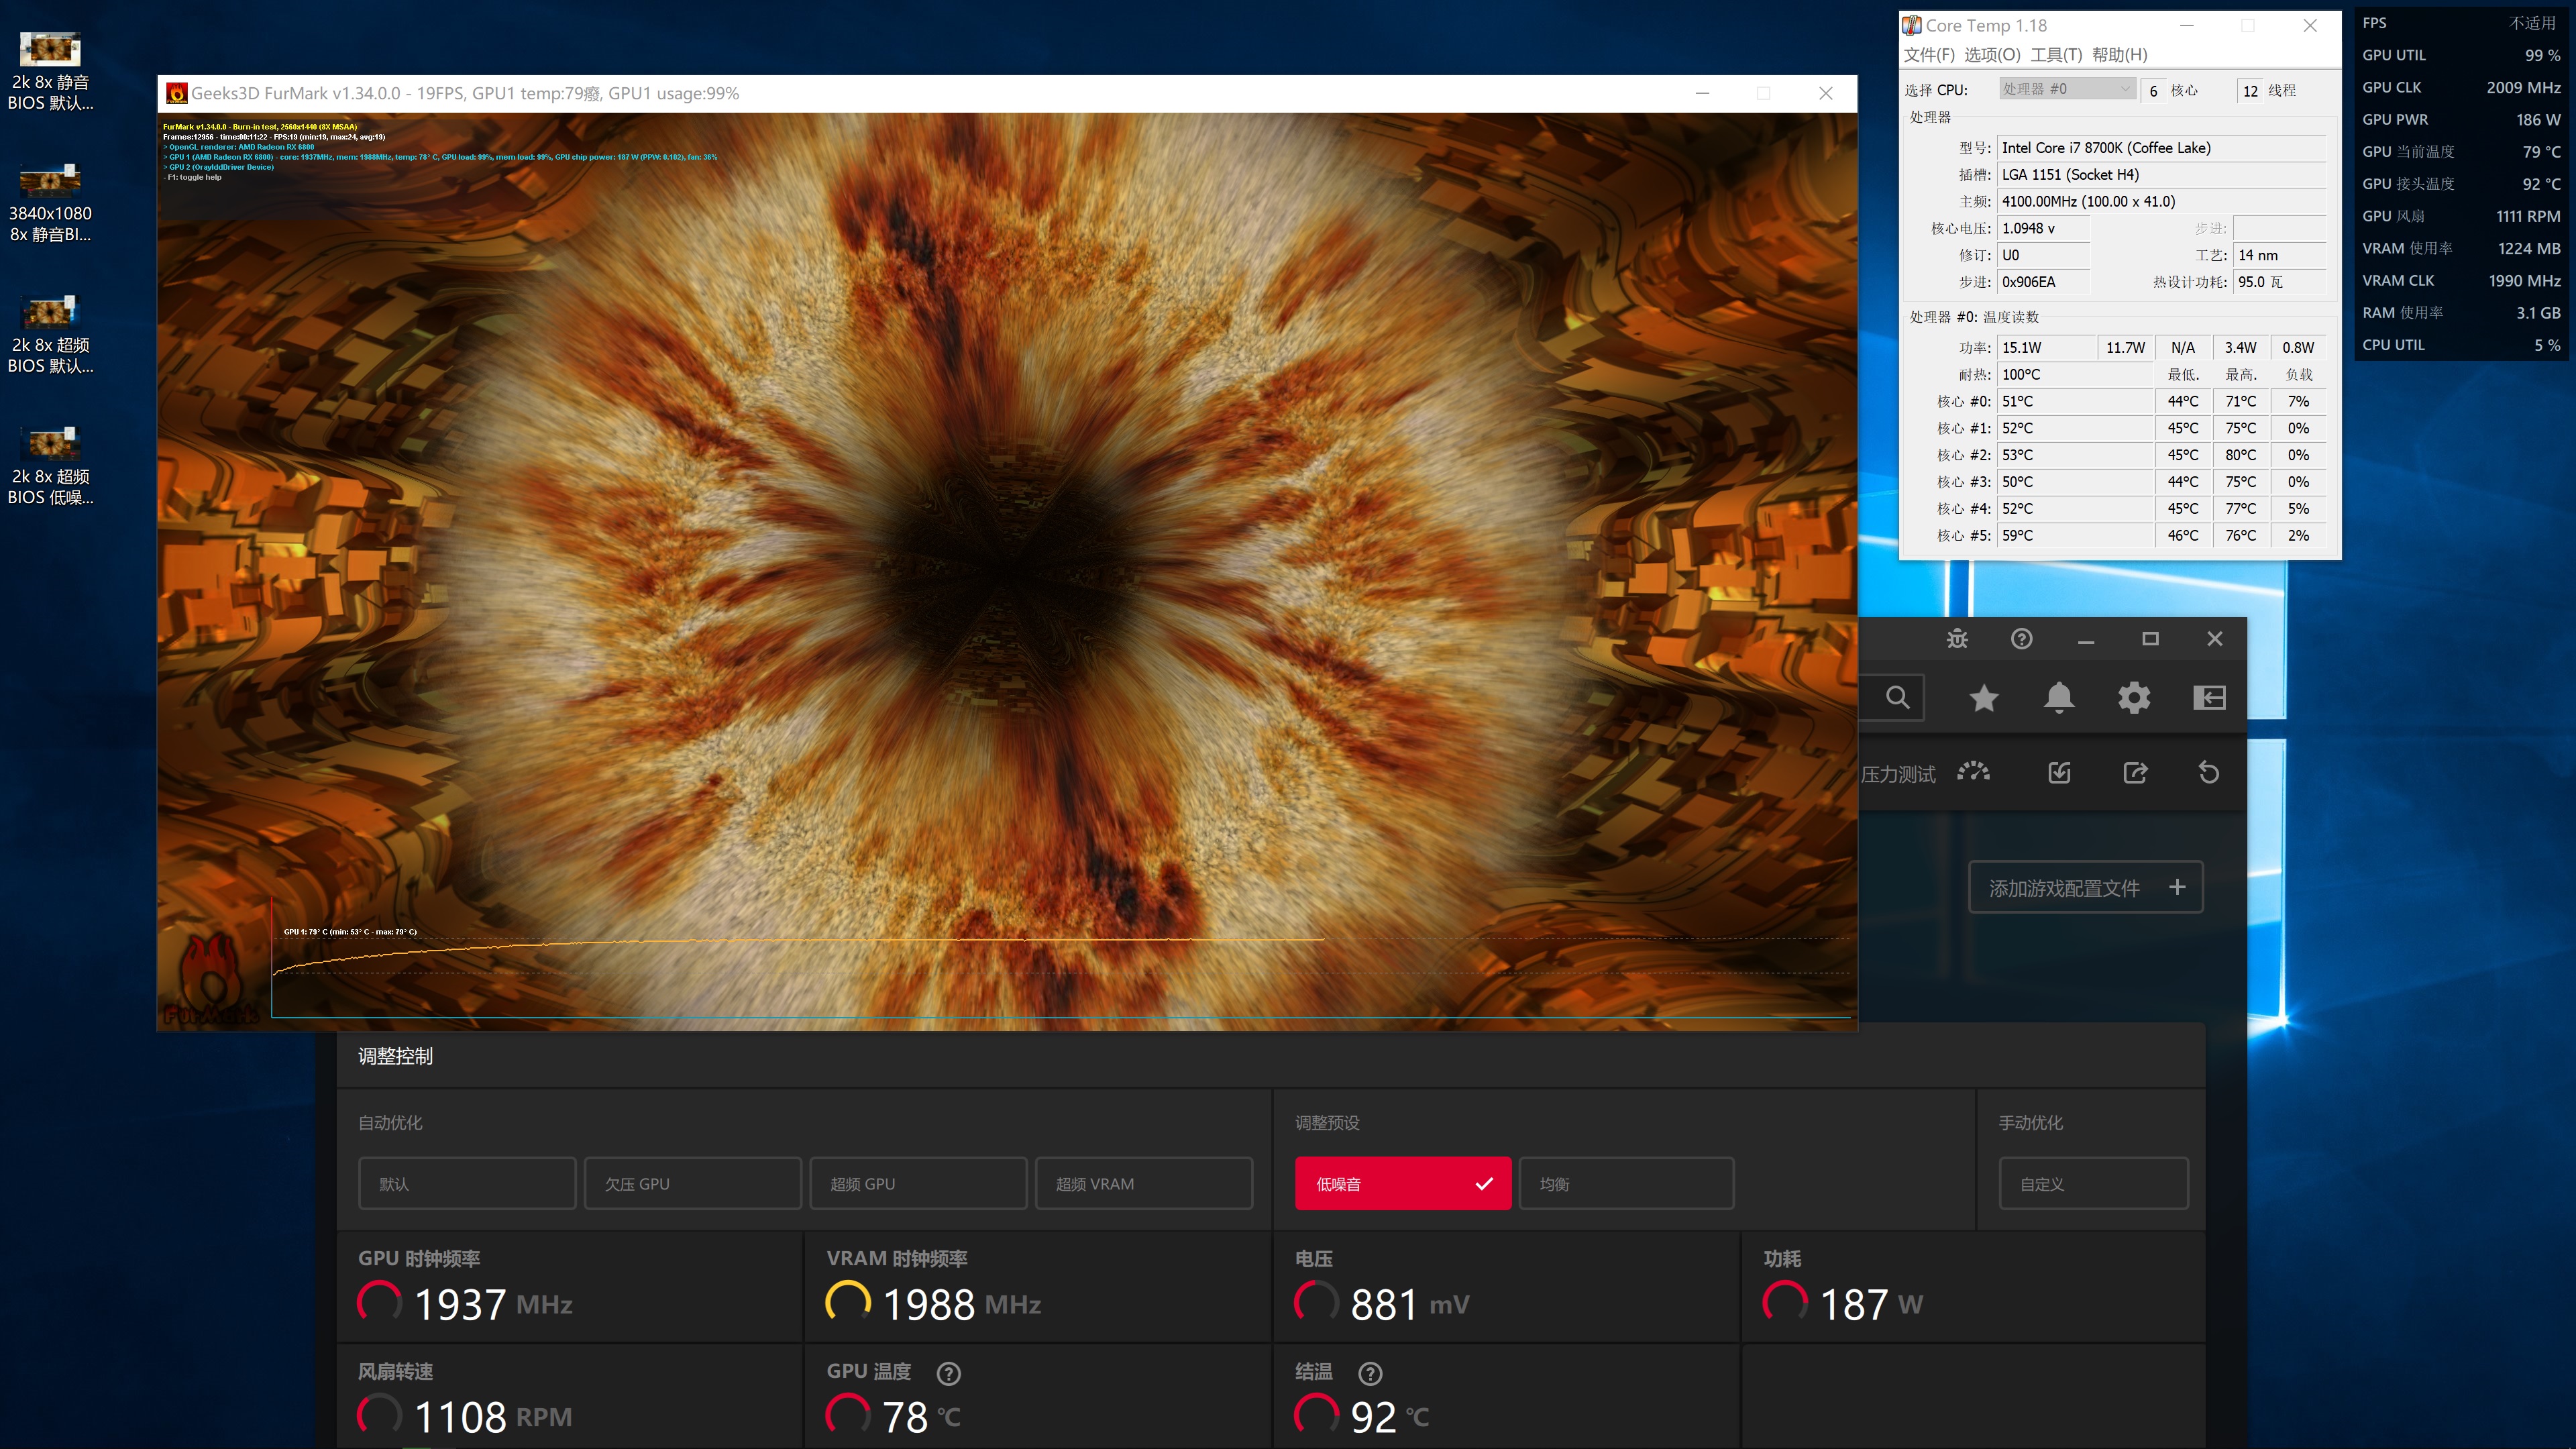The image size is (2576, 1449).
Task: Open AMD settings gear icon
Action: [x=2134, y=697]
